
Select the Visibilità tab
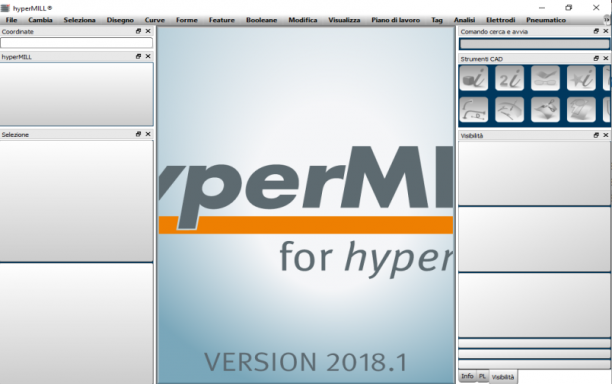(503, 377)
